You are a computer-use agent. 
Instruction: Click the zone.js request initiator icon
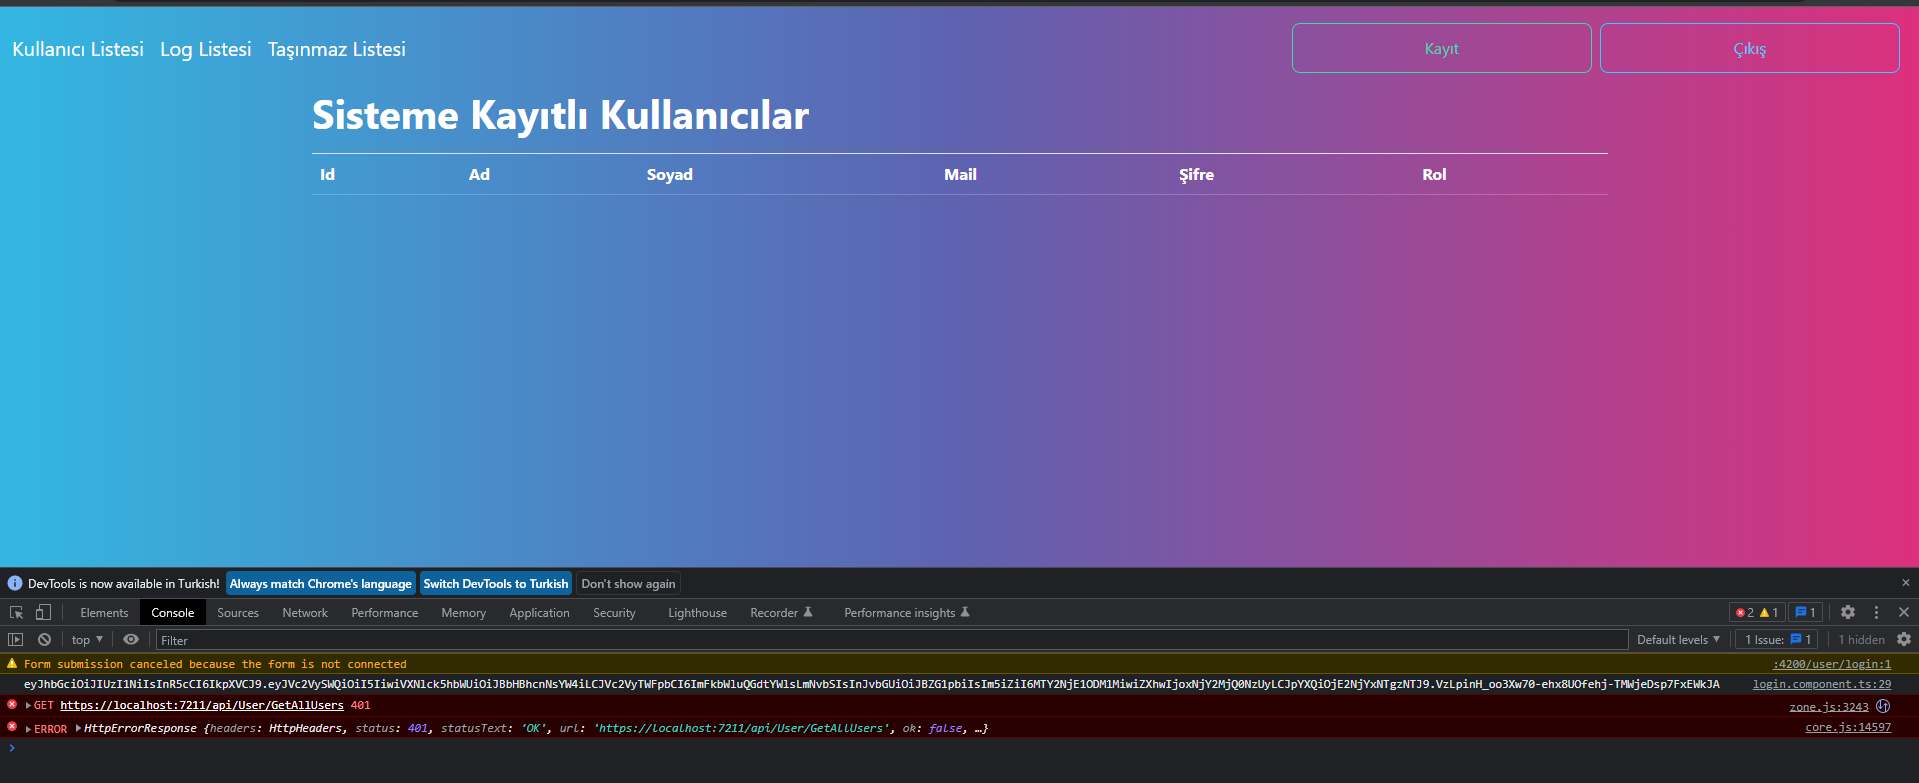[x=1883, y=706]
